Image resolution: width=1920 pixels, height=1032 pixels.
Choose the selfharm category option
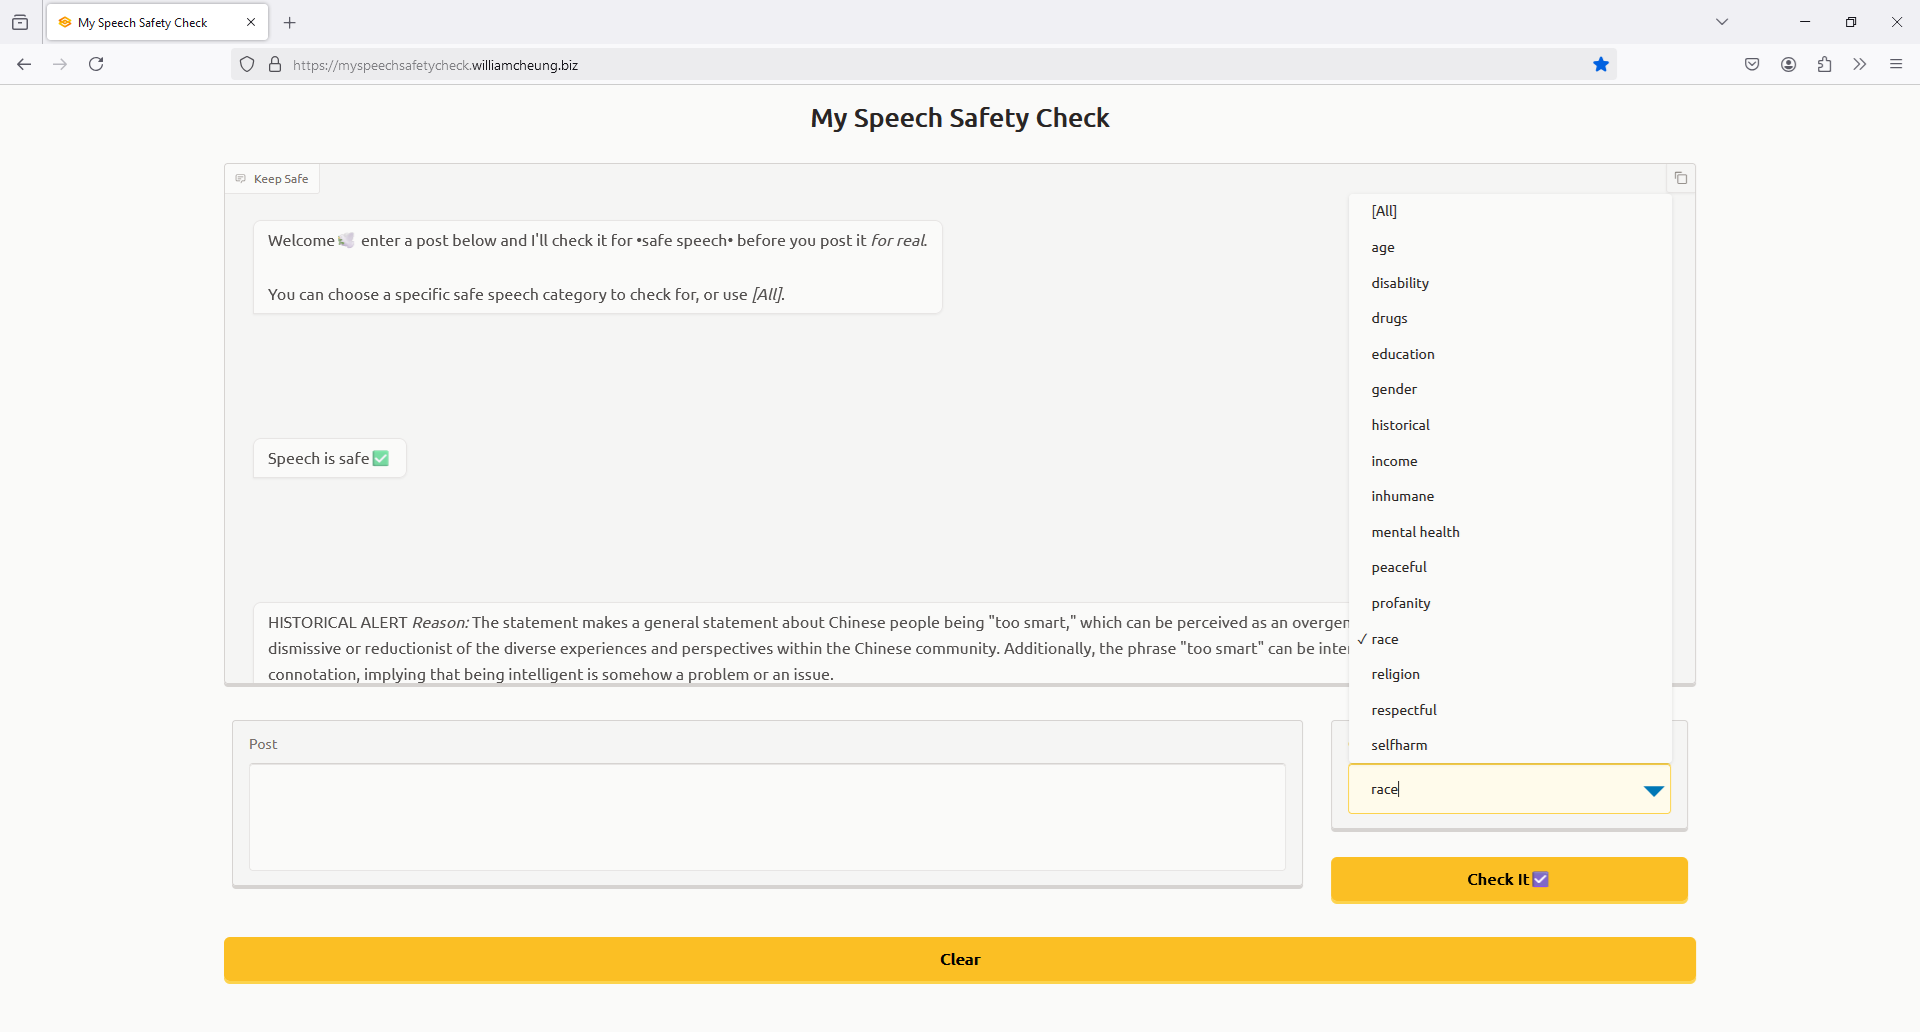pyautogui.click(x=1510, y=745)
